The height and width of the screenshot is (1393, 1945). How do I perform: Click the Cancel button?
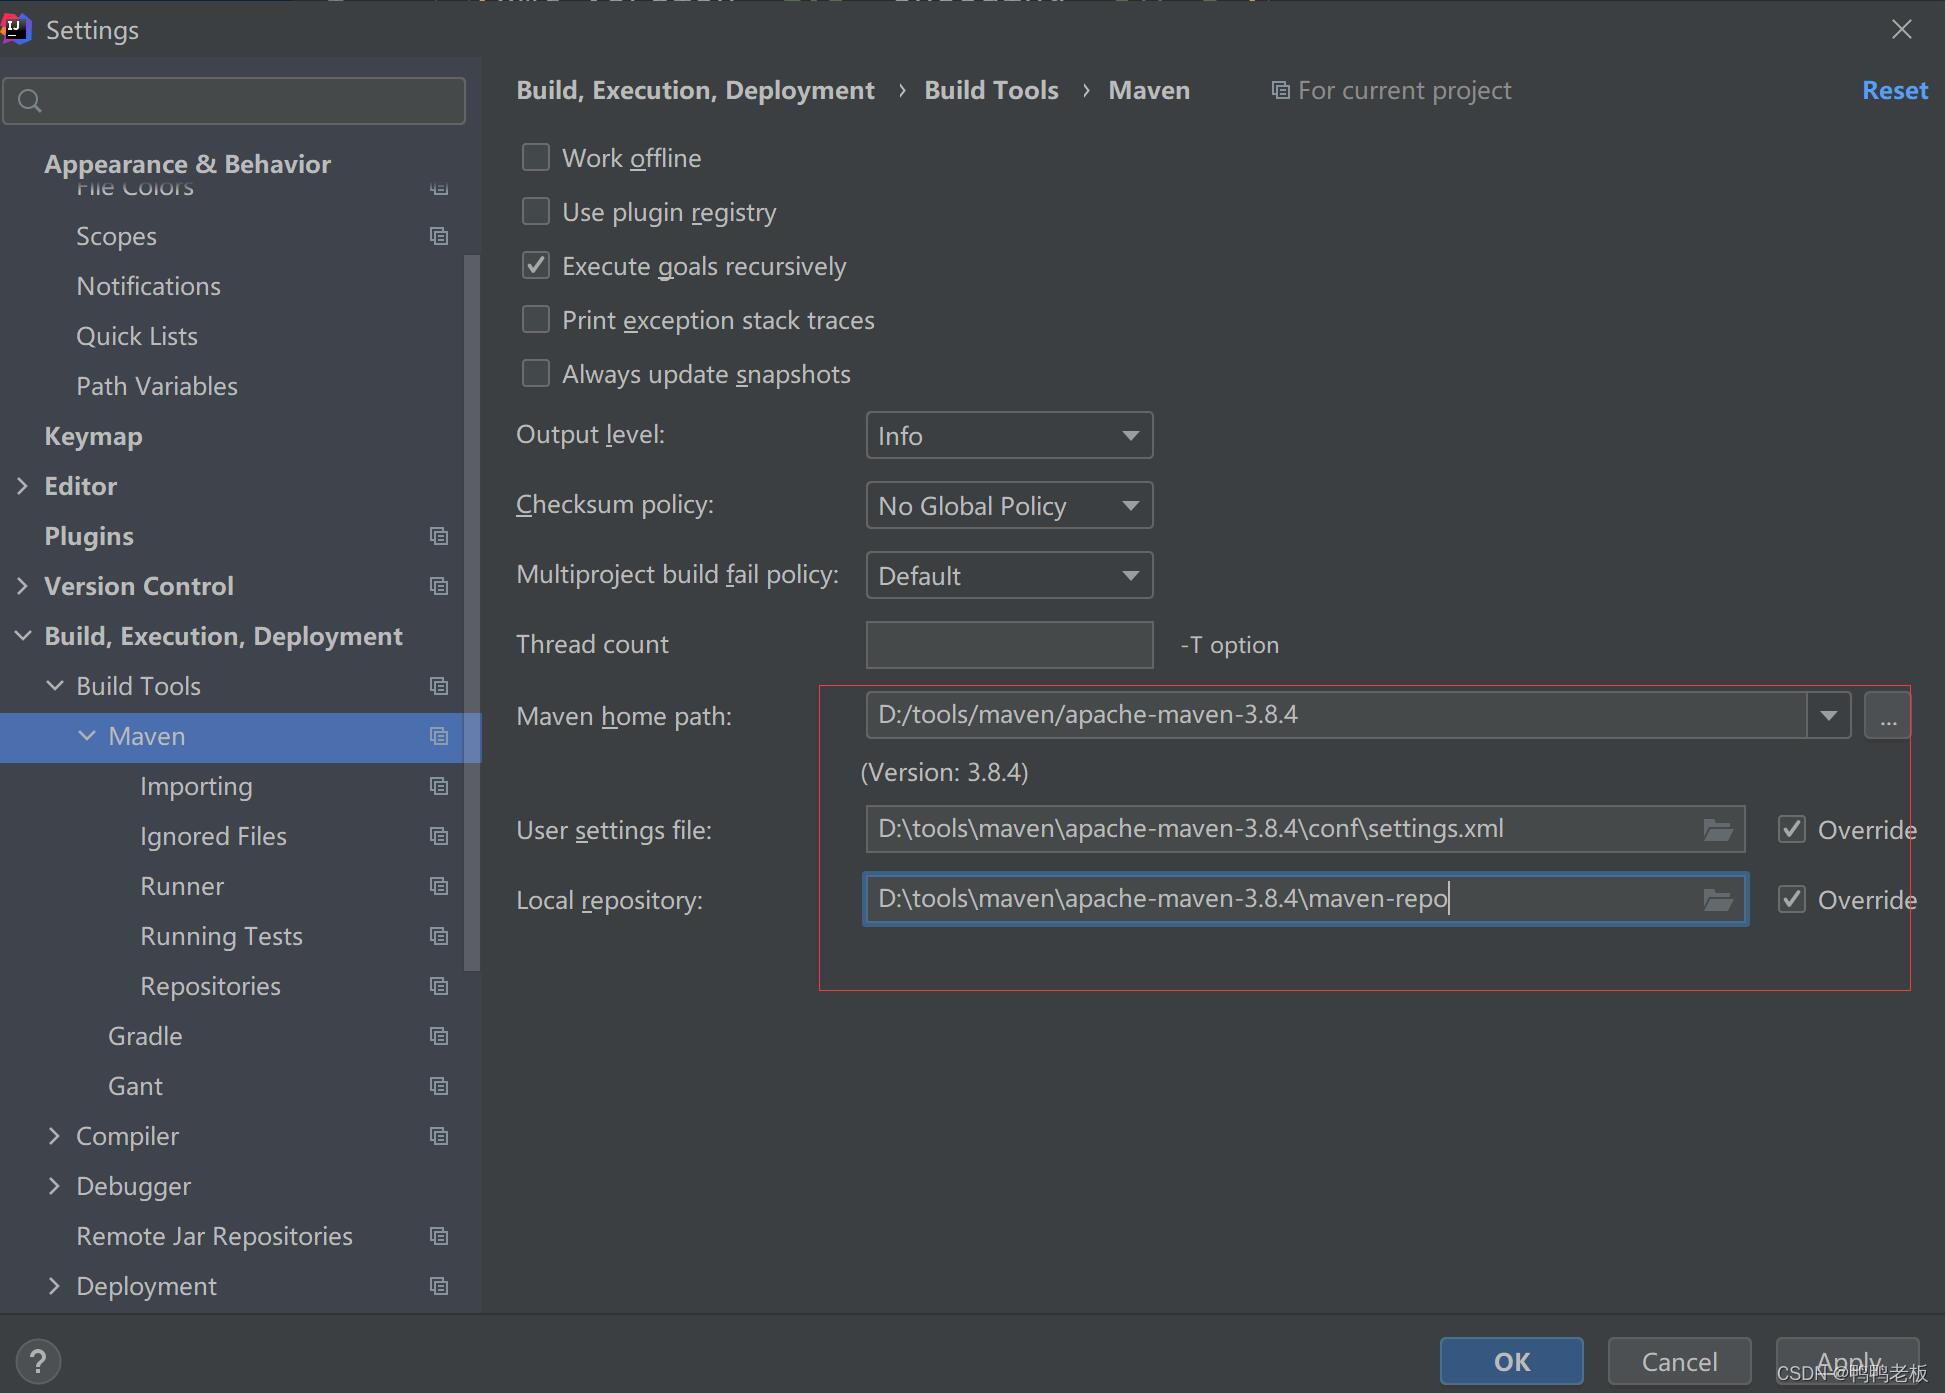(1679, 1361)
